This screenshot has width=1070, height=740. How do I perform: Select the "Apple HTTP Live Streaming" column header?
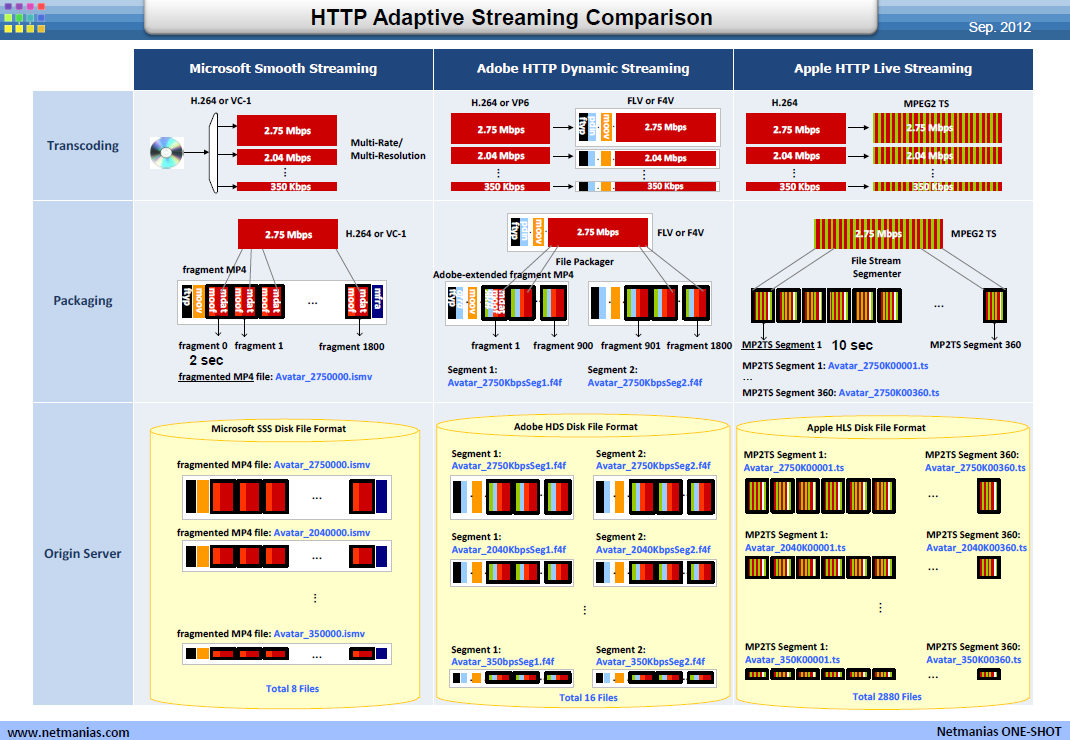pos(883,69)
